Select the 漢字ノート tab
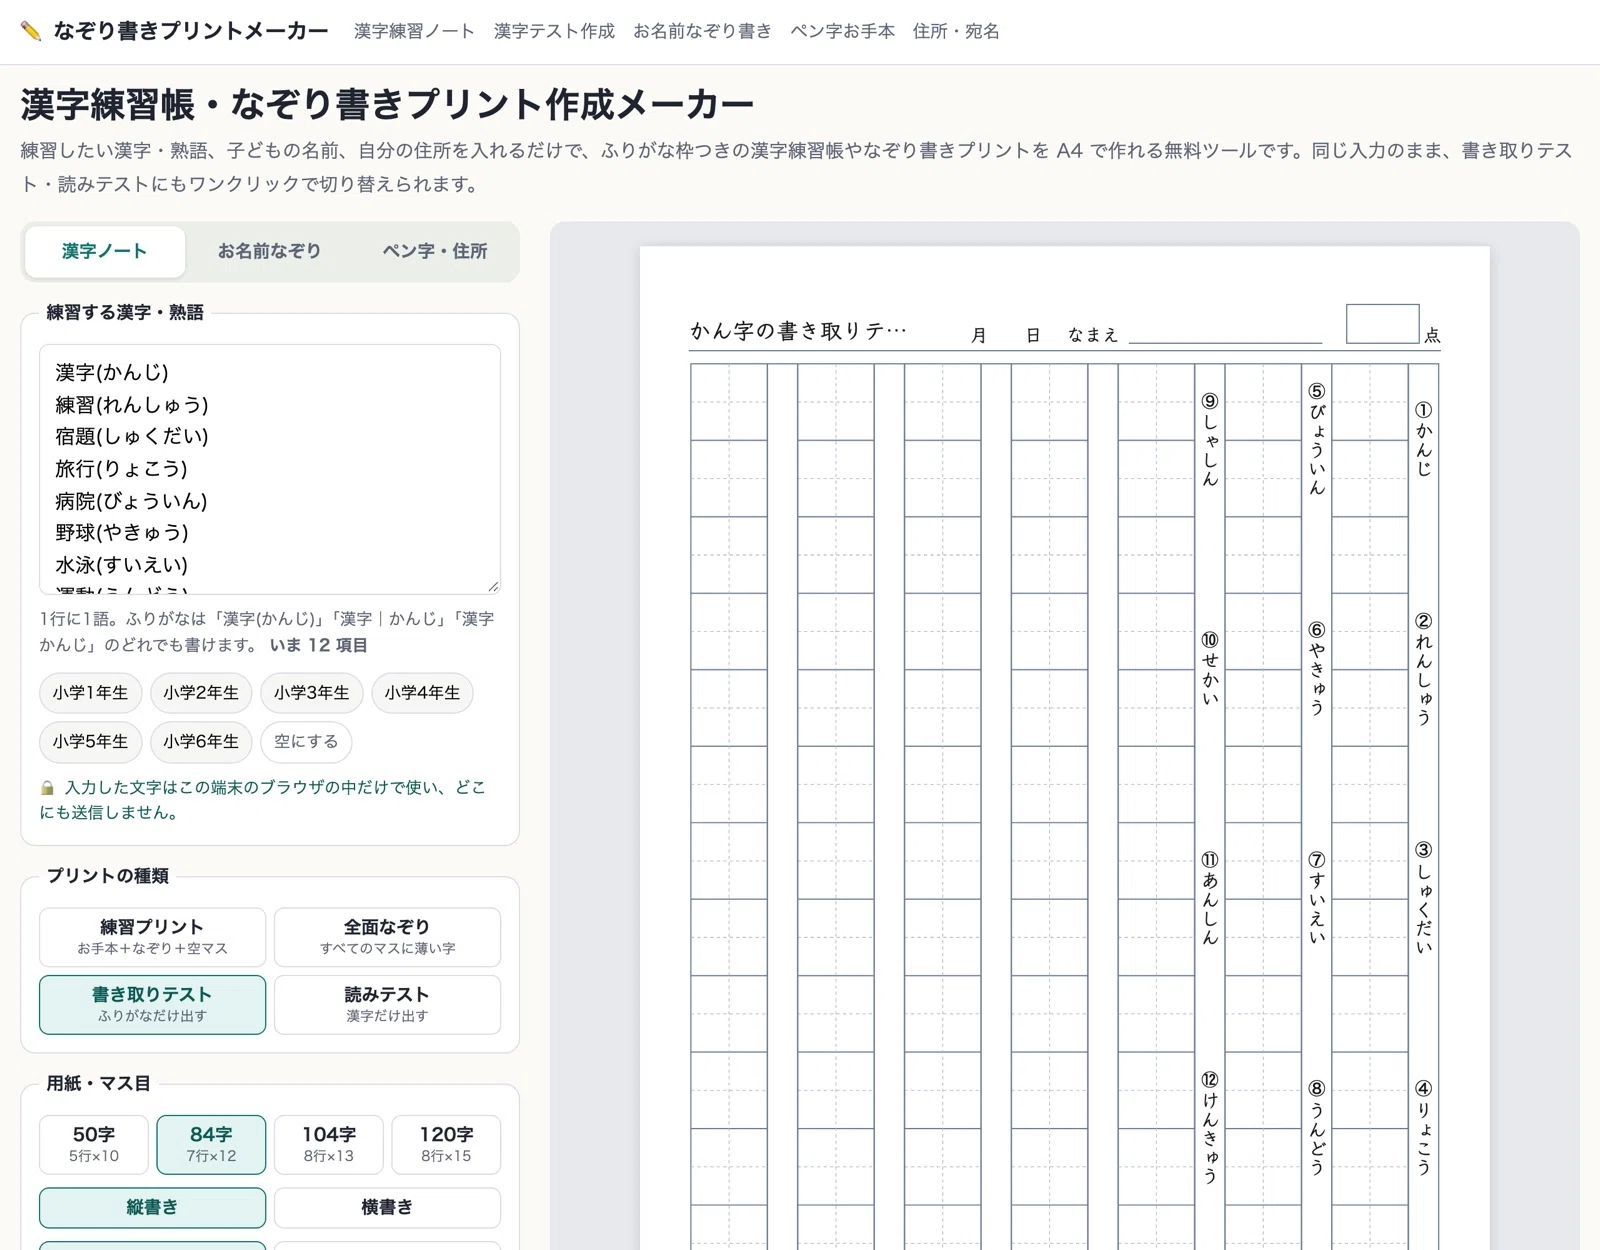Screen dimensions: 1600x1250 (105, 251)
